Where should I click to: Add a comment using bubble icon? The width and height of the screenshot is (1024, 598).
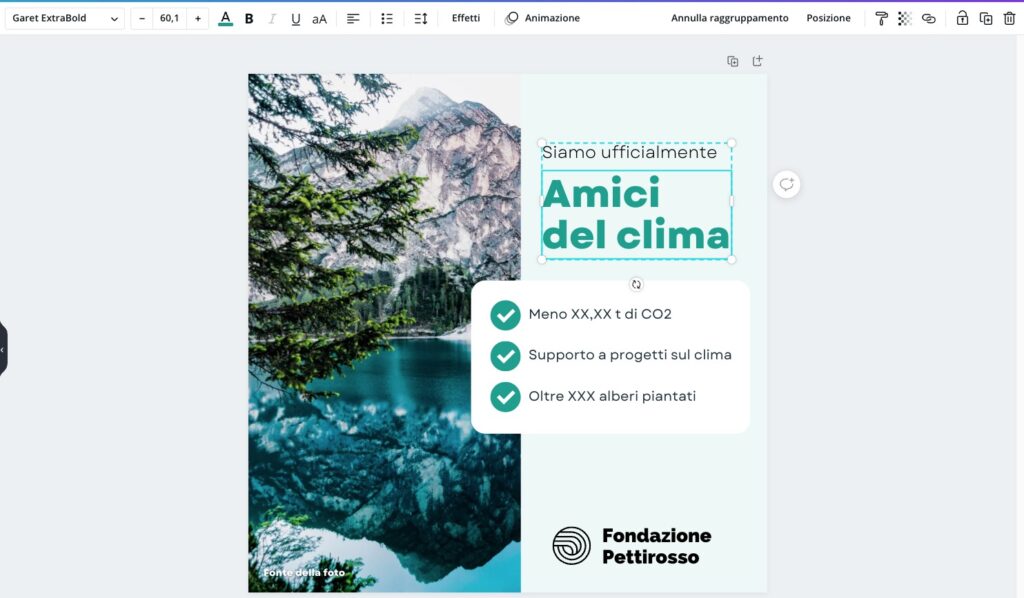[786, 185]
